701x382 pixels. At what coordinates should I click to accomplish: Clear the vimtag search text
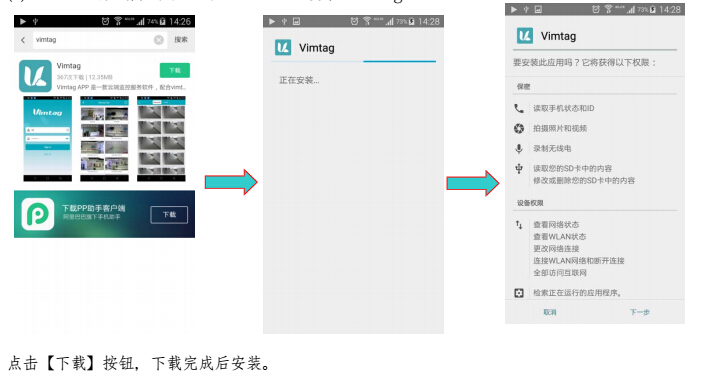pyautogui.click(x=159, y=40)
